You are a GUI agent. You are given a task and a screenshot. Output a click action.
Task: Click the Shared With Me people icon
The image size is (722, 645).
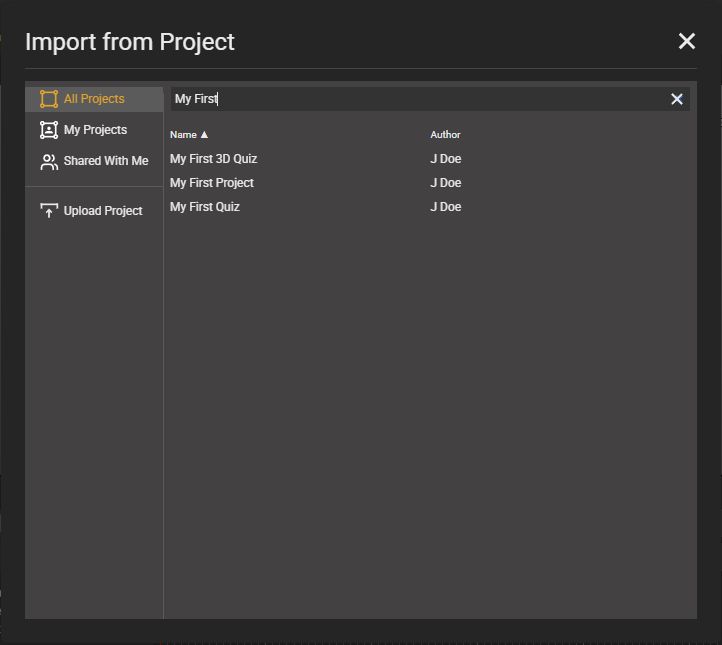click(49, 162)
